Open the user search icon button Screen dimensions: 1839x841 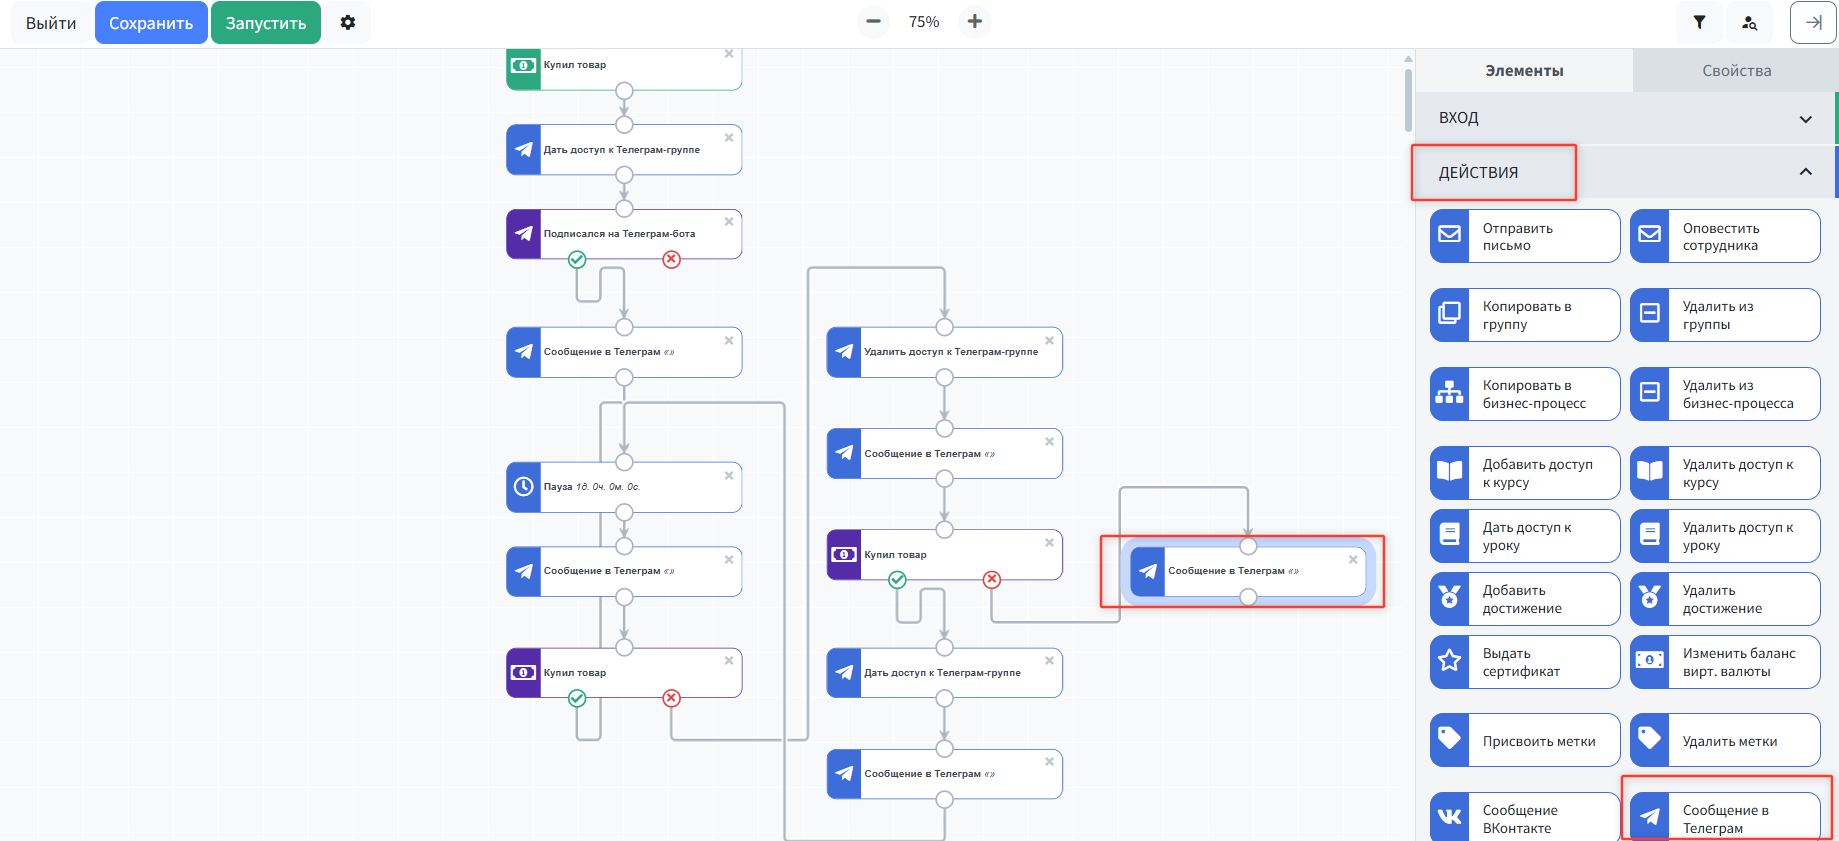coord(1749,22)
